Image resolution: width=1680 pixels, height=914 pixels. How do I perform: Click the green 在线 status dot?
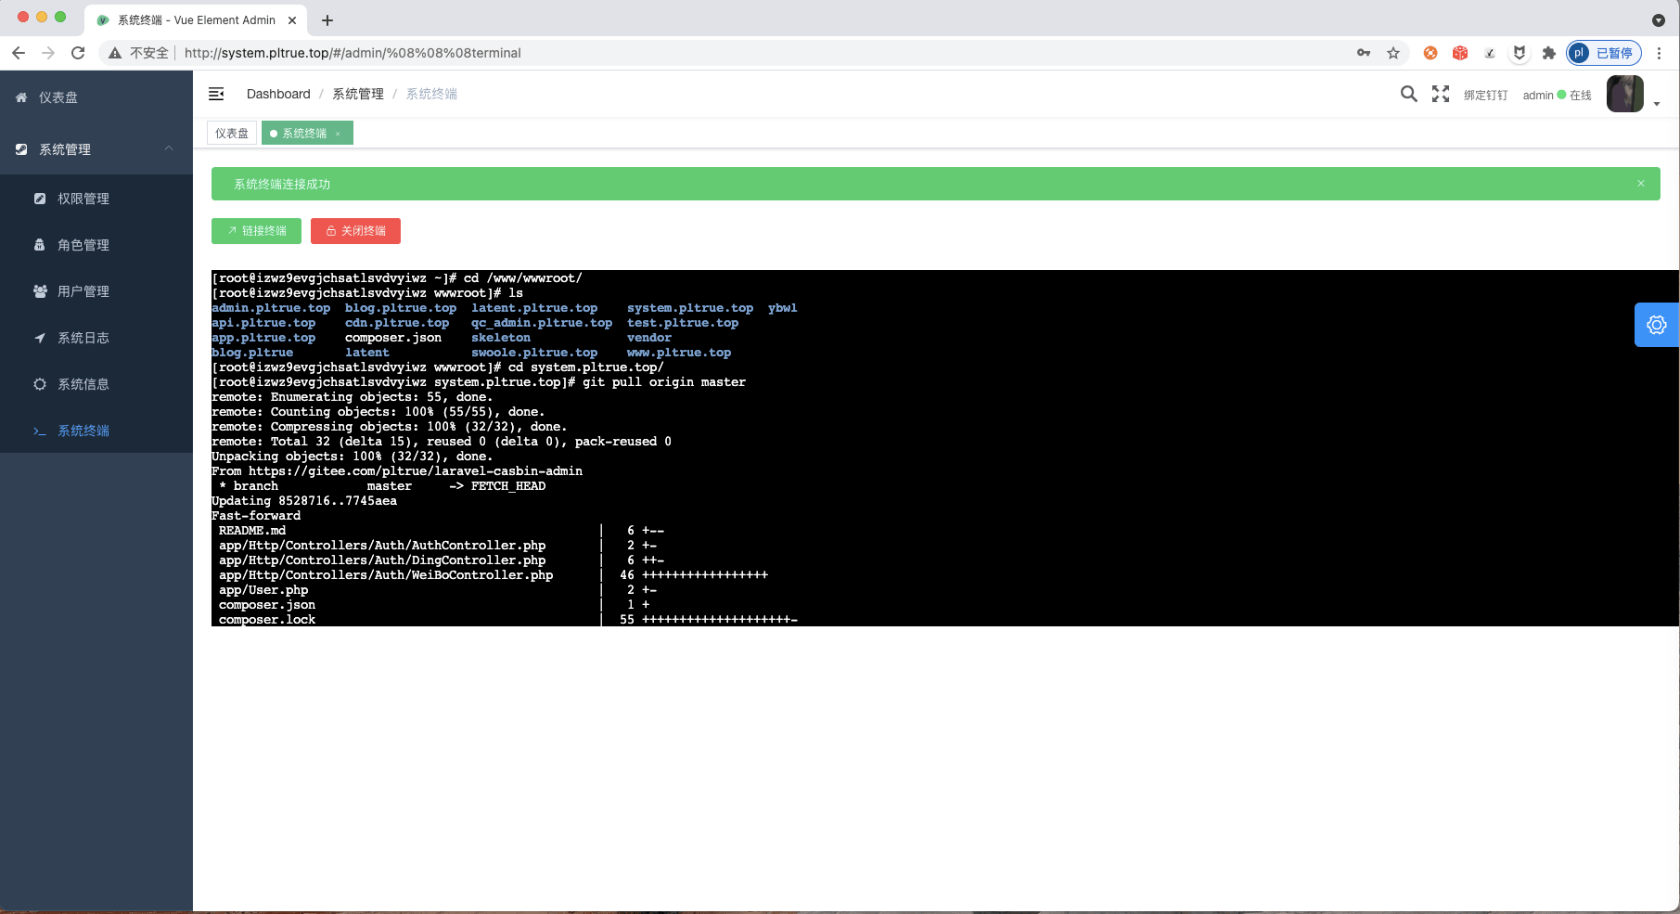tap(1559, 95)
